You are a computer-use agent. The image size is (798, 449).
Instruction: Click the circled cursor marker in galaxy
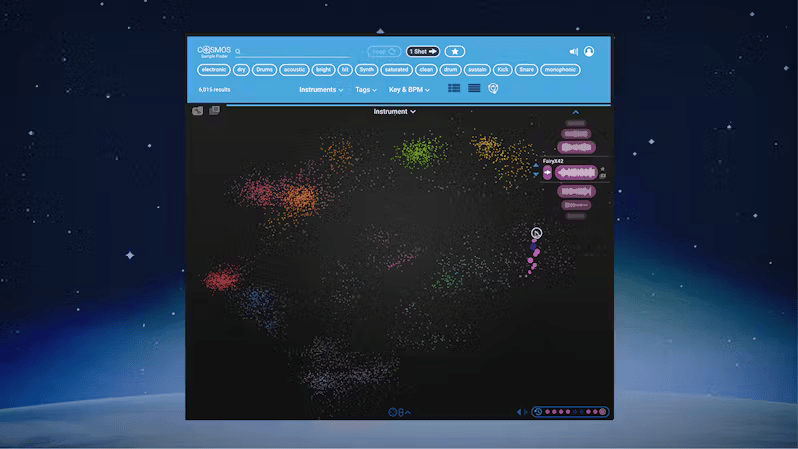[x=536, y=233]
